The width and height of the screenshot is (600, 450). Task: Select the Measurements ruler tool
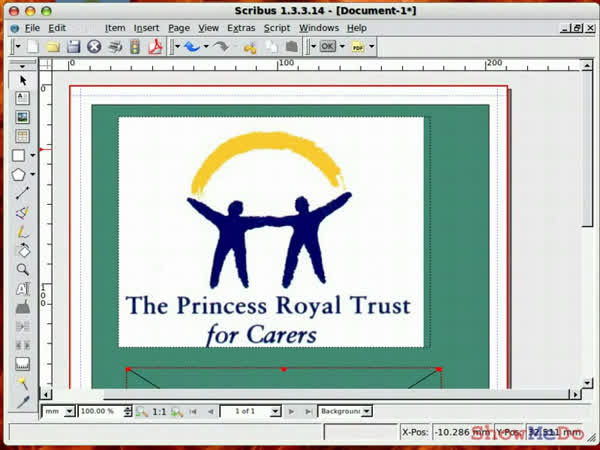[x=23, y=364]
